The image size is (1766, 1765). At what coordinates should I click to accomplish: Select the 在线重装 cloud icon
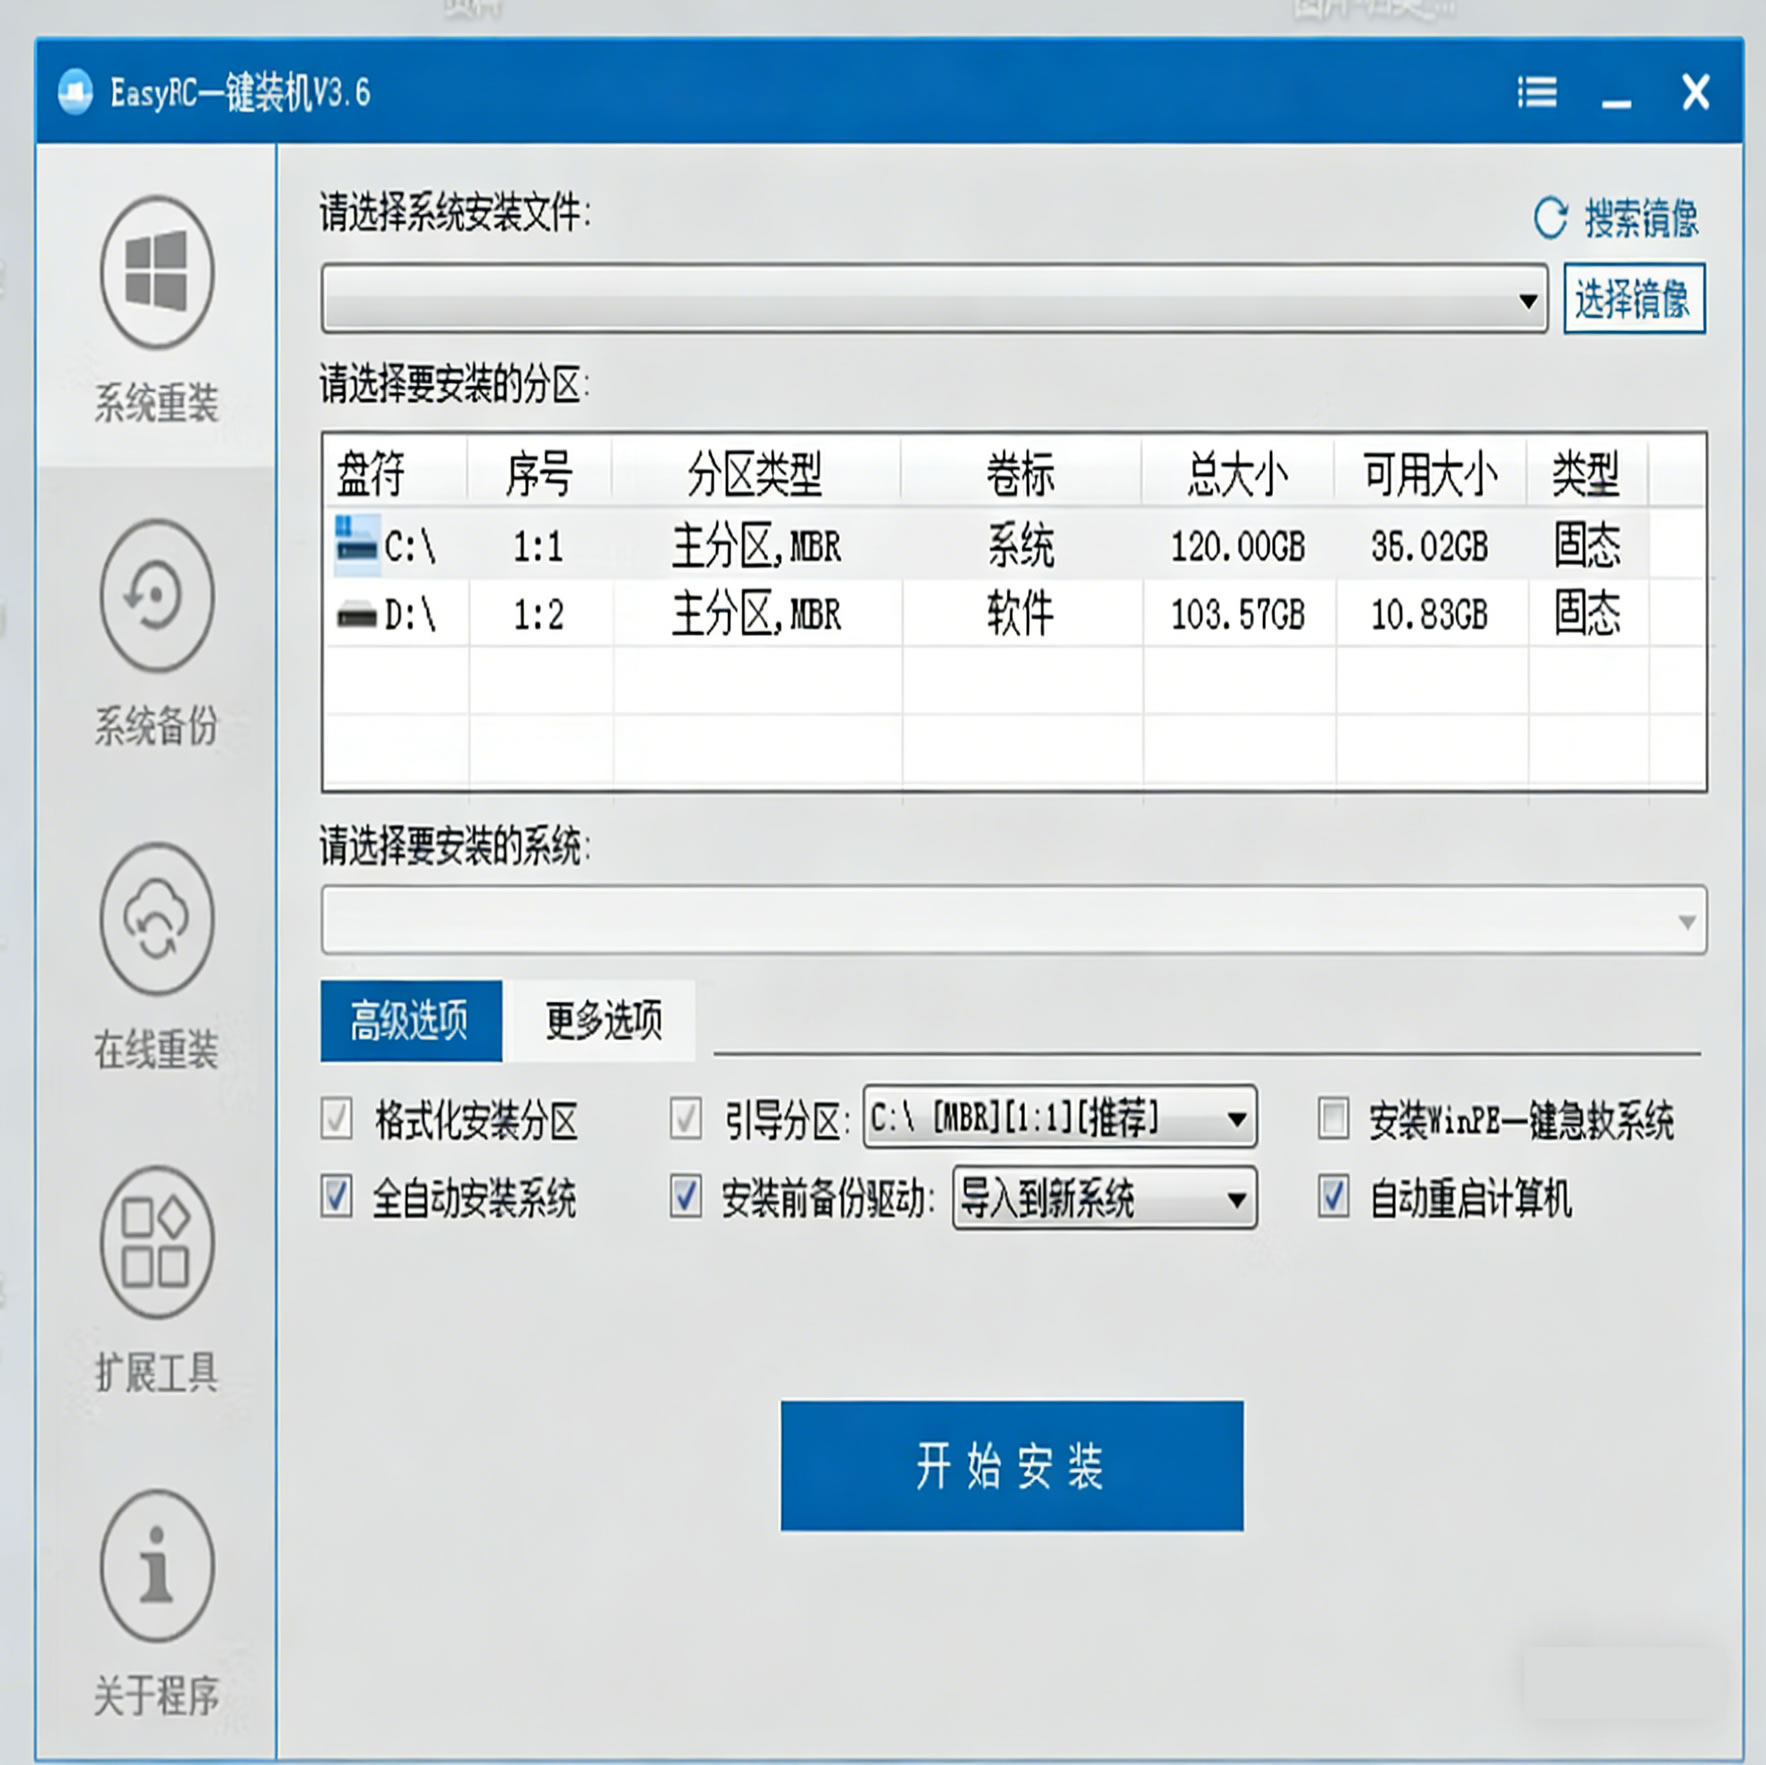[157, 918]
